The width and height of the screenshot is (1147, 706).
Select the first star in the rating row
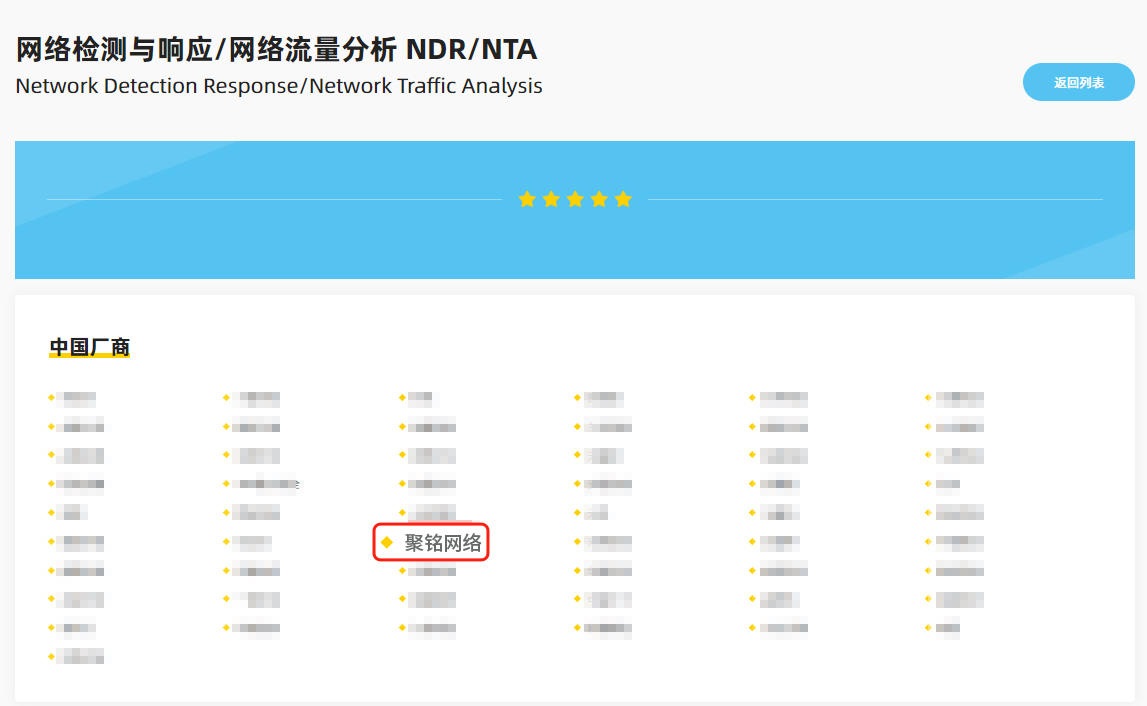point(527,200)
